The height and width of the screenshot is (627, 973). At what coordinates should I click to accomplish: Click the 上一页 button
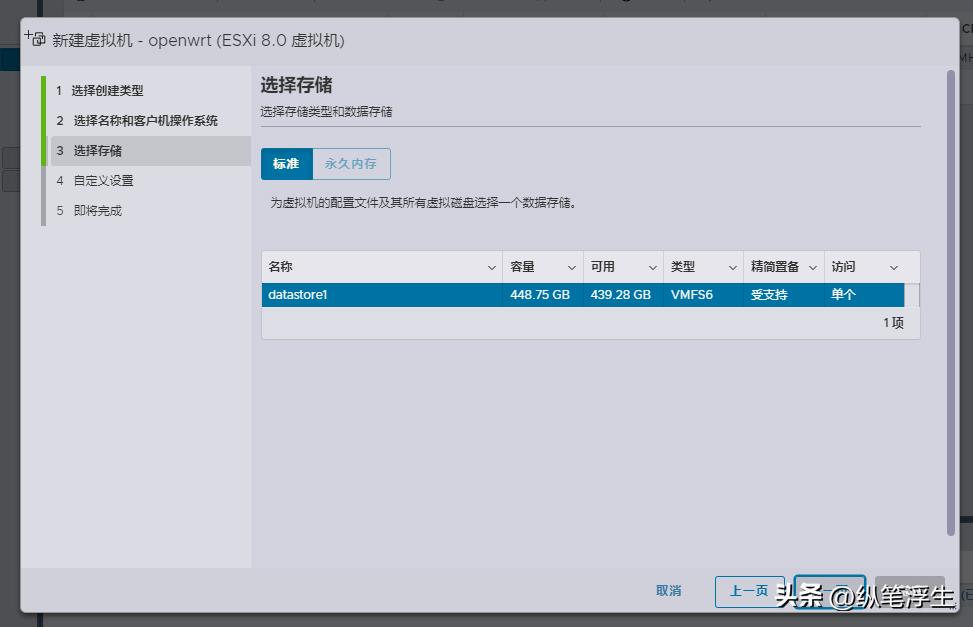coord(751,591)
